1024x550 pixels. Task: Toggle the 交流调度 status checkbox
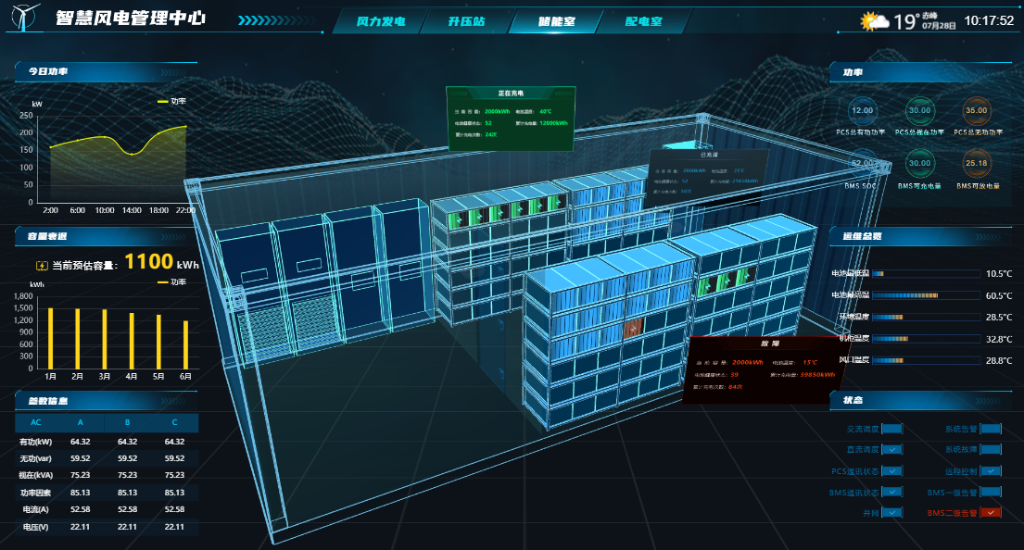click(892, 430)
